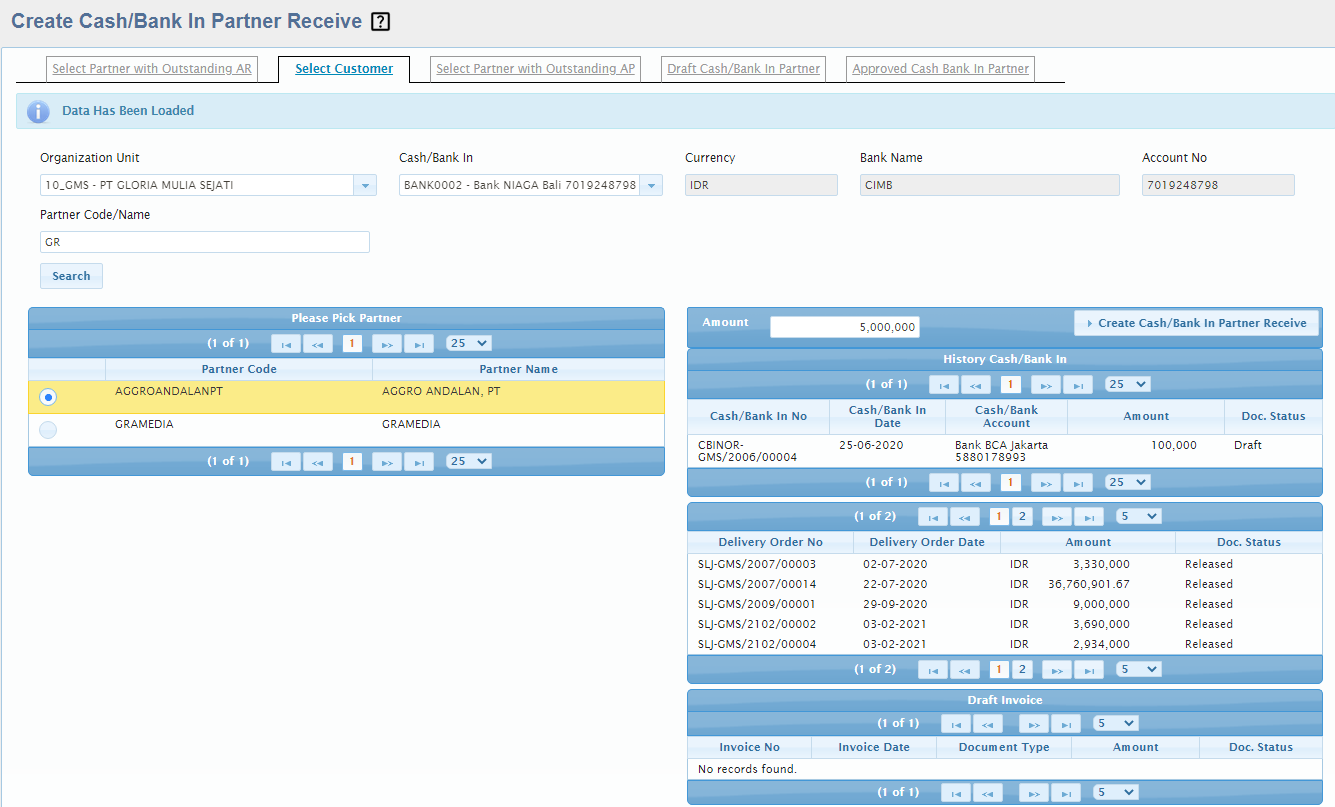Click the Account No field

[x=1218, y=185]
